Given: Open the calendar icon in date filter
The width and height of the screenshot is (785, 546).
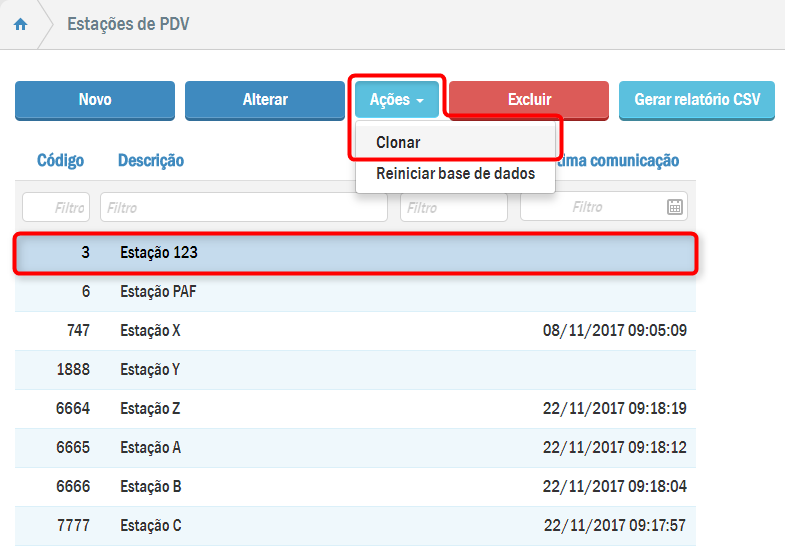Looking at the screenshot, I should coord(674,207).
